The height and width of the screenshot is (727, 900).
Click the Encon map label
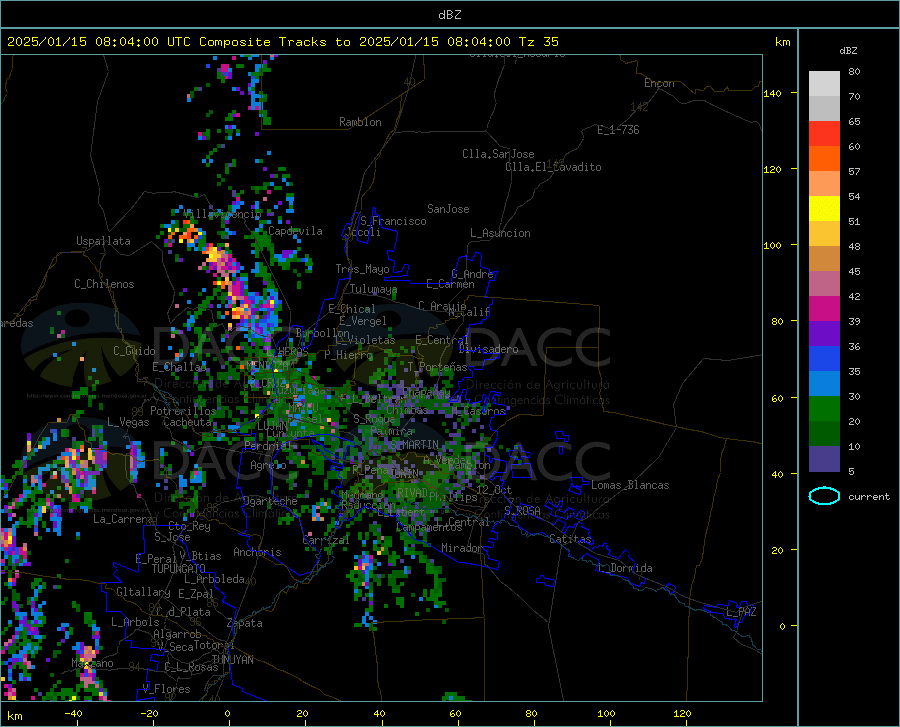click(x=660, y=83)
